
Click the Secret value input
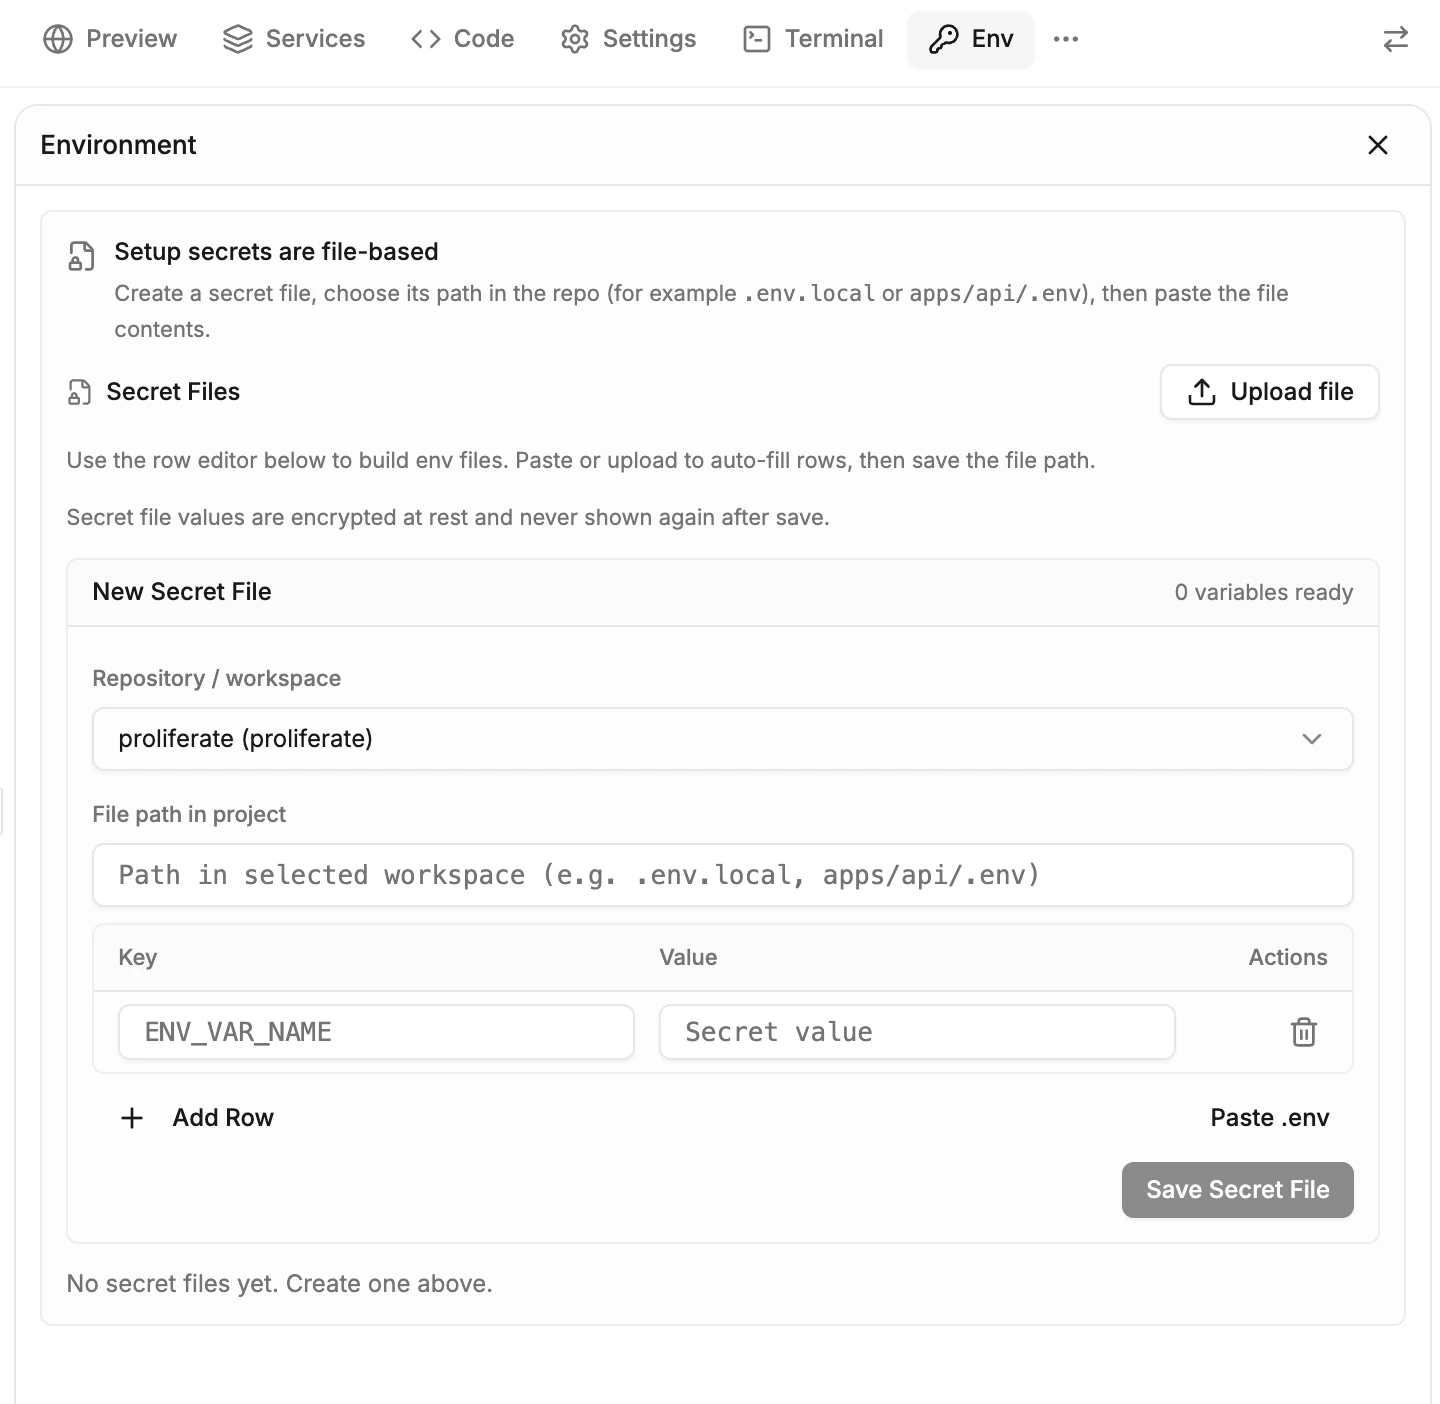[x=916, y=1032]
